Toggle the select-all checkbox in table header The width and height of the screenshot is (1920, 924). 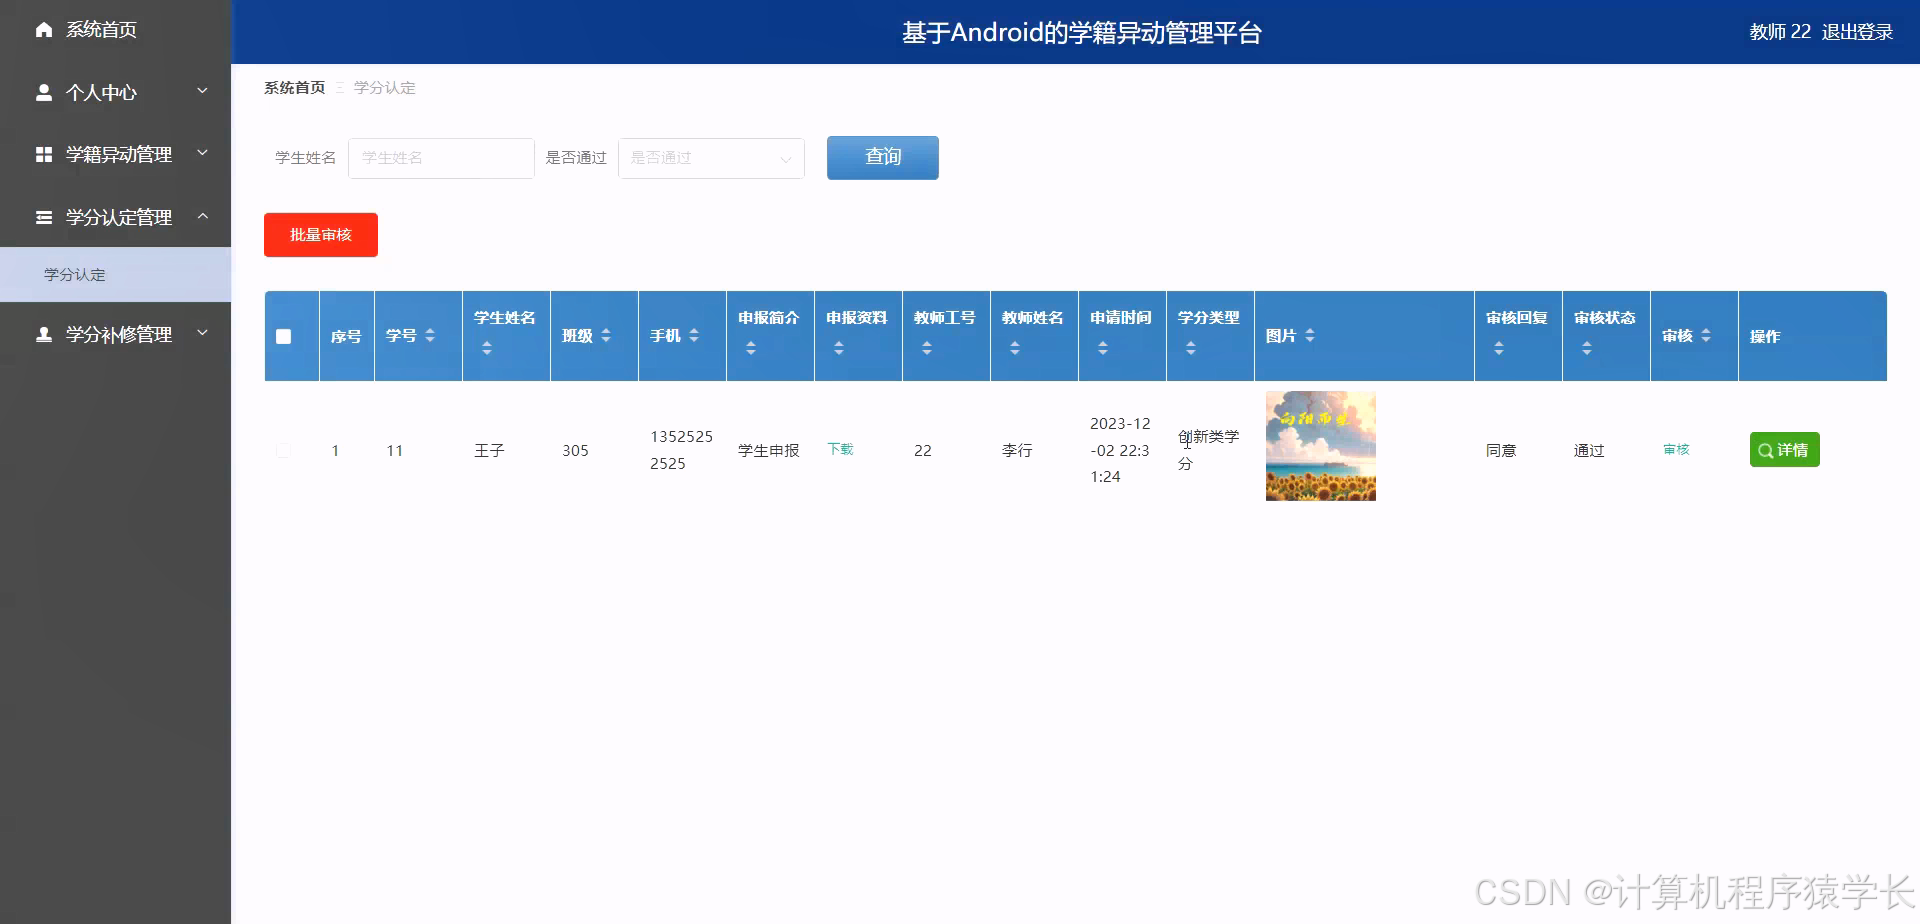coord(284,336)
